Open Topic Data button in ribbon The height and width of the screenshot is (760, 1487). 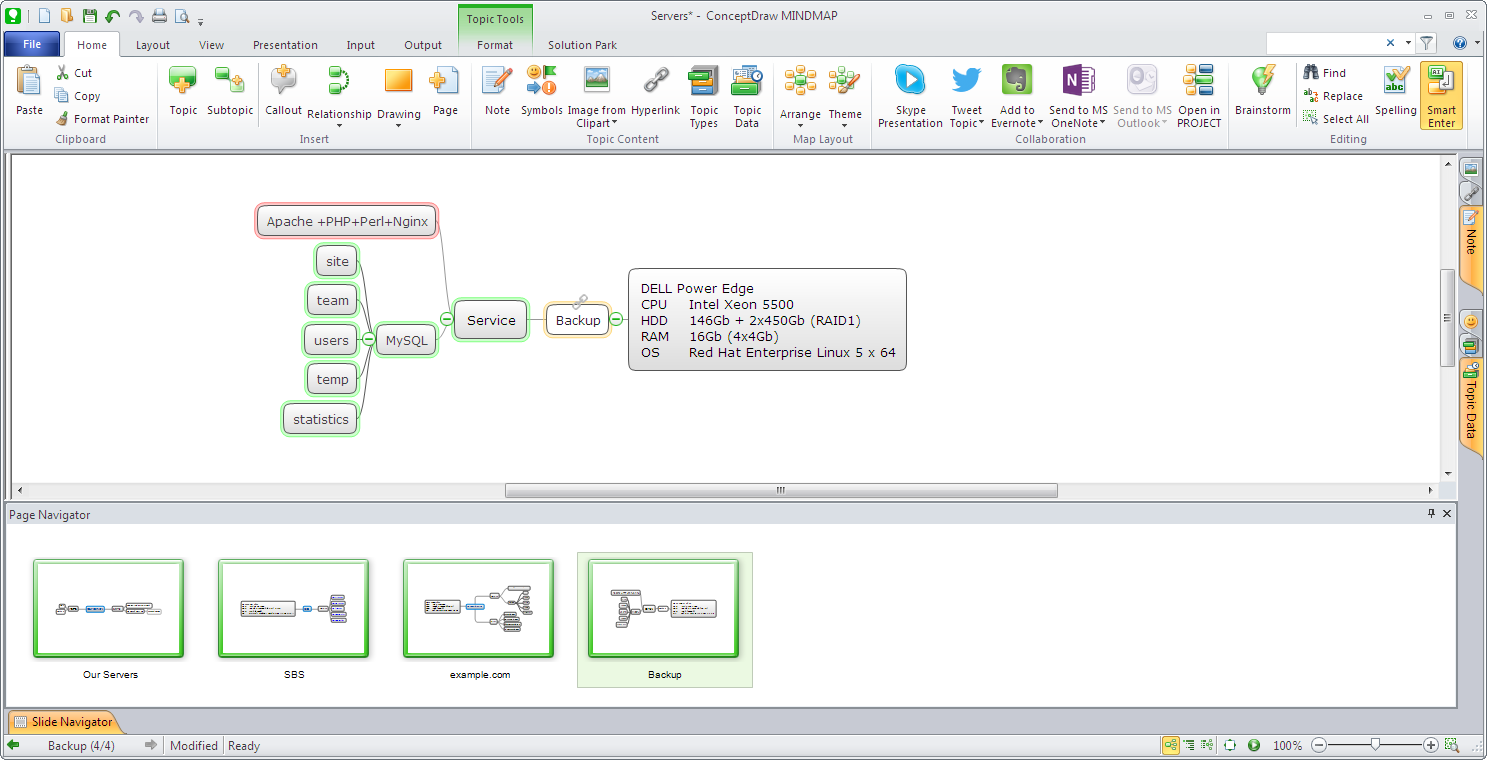[747, 97]
